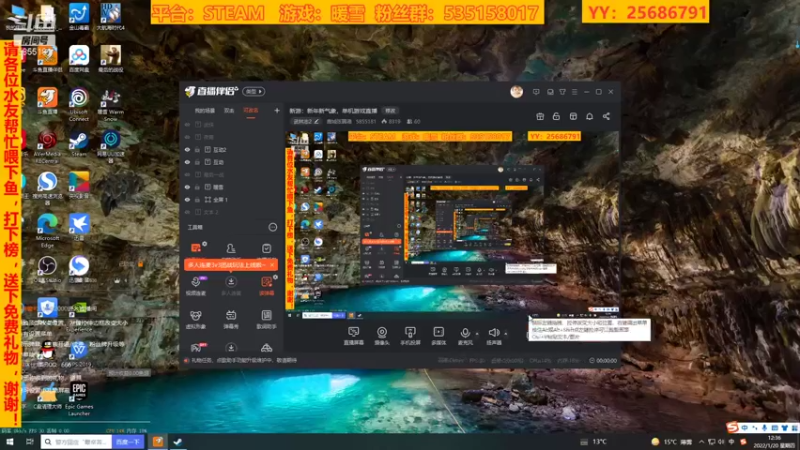Open Steam from the taskbar
Image resolution: width=800 pixels, height=450 pixels.
177,442
